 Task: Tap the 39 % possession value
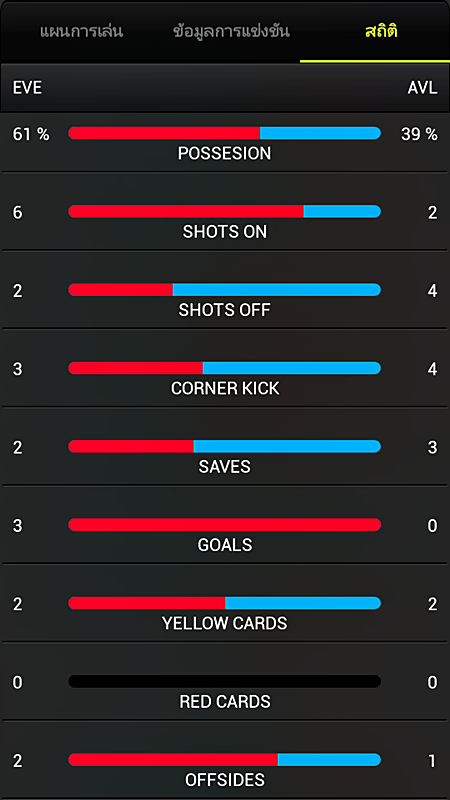(x=419, y=134)
